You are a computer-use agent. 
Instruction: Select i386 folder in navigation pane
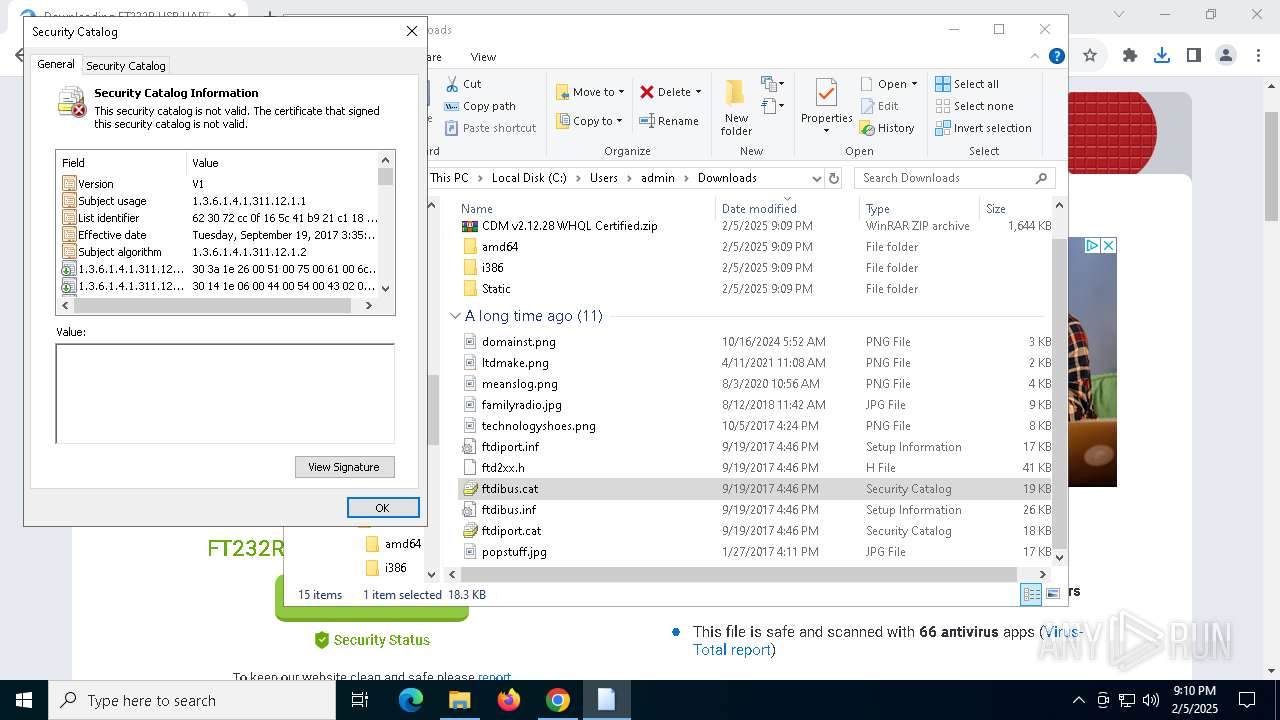(x=396, y=568)
